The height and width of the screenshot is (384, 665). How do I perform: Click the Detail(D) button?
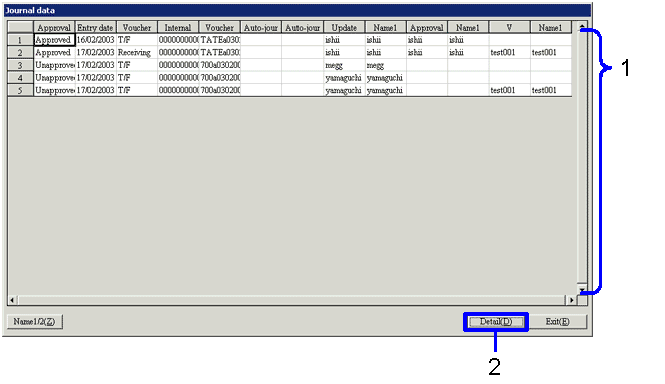tap(496, 322)
